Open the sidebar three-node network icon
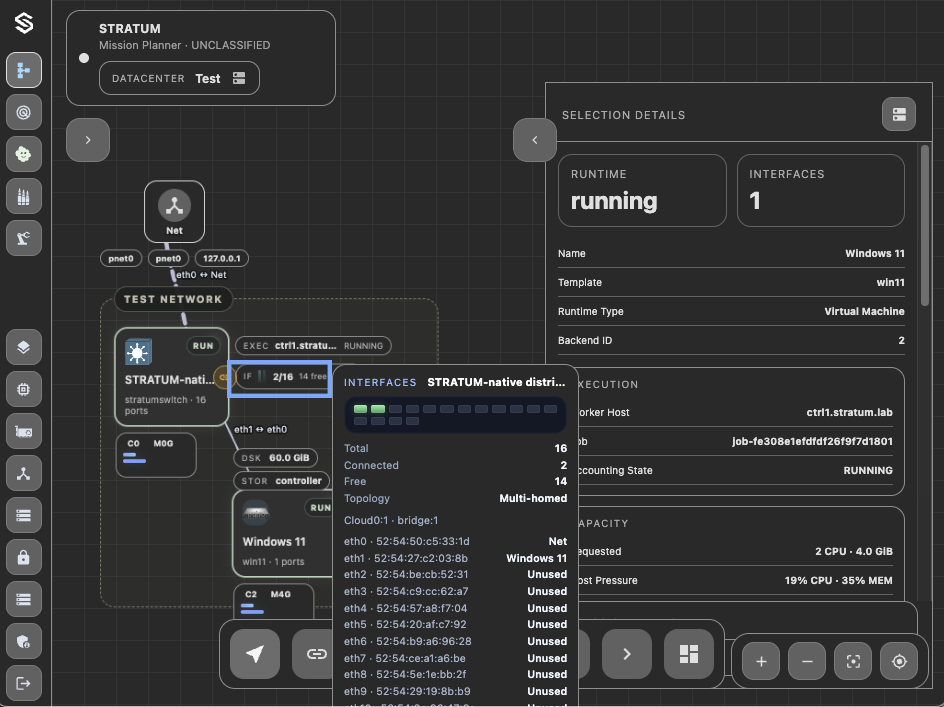Screen dimensions: 944x707 [x=24, y=473]
